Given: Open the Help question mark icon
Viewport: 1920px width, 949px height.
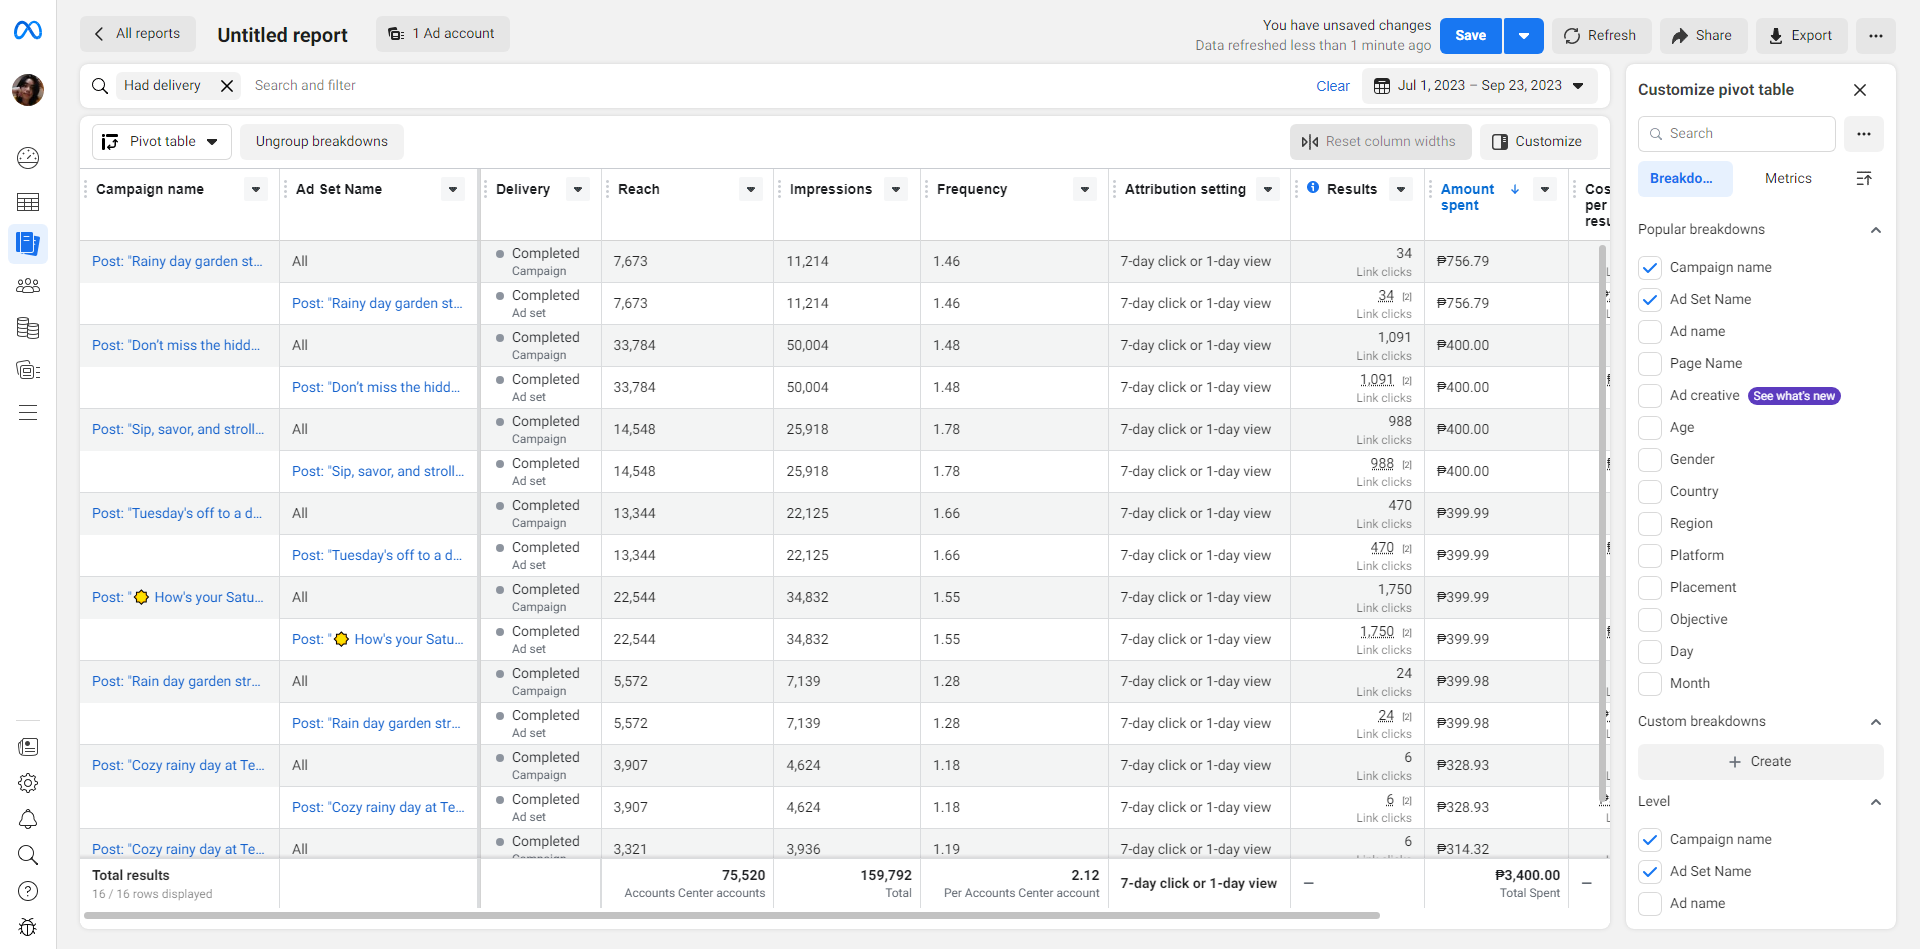Looking at the screenshot, I should coord(28,891).
